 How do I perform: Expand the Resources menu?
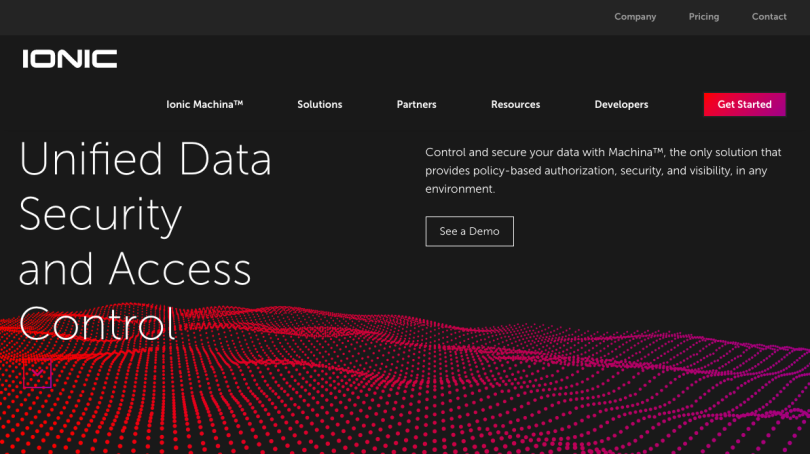[516, 104]
